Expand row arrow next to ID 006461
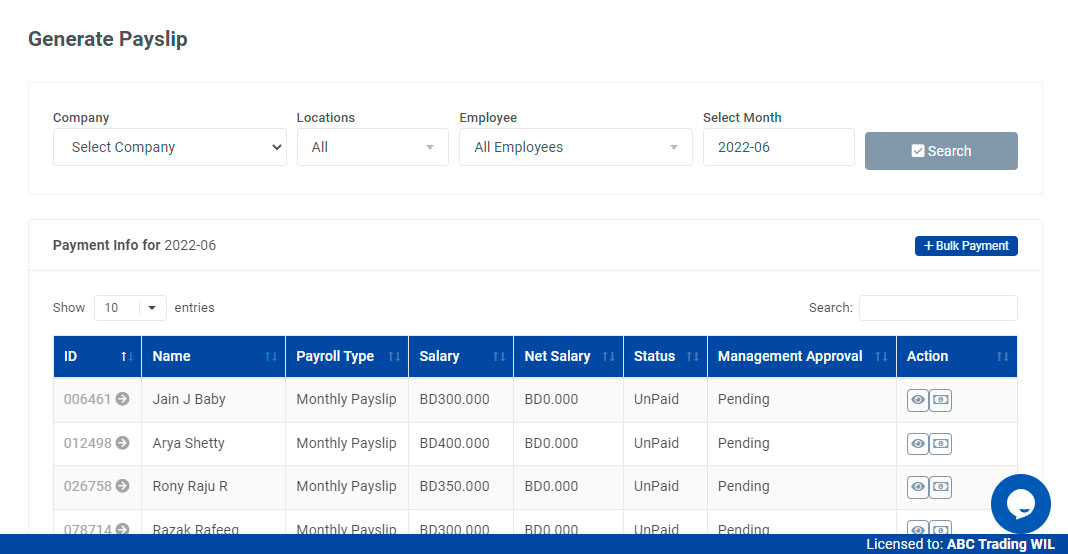This screenshot has width=1068, height=554. pos(122,399)
